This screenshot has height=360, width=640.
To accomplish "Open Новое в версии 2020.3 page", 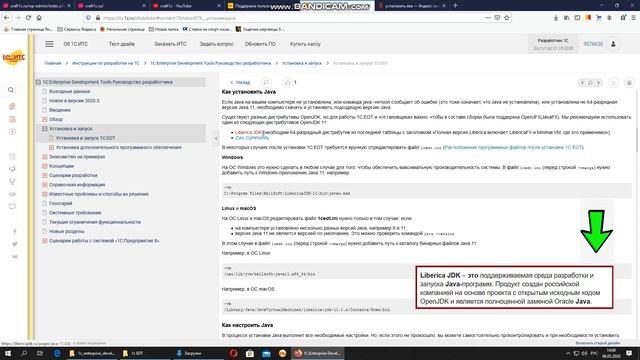I will point(74,100).
